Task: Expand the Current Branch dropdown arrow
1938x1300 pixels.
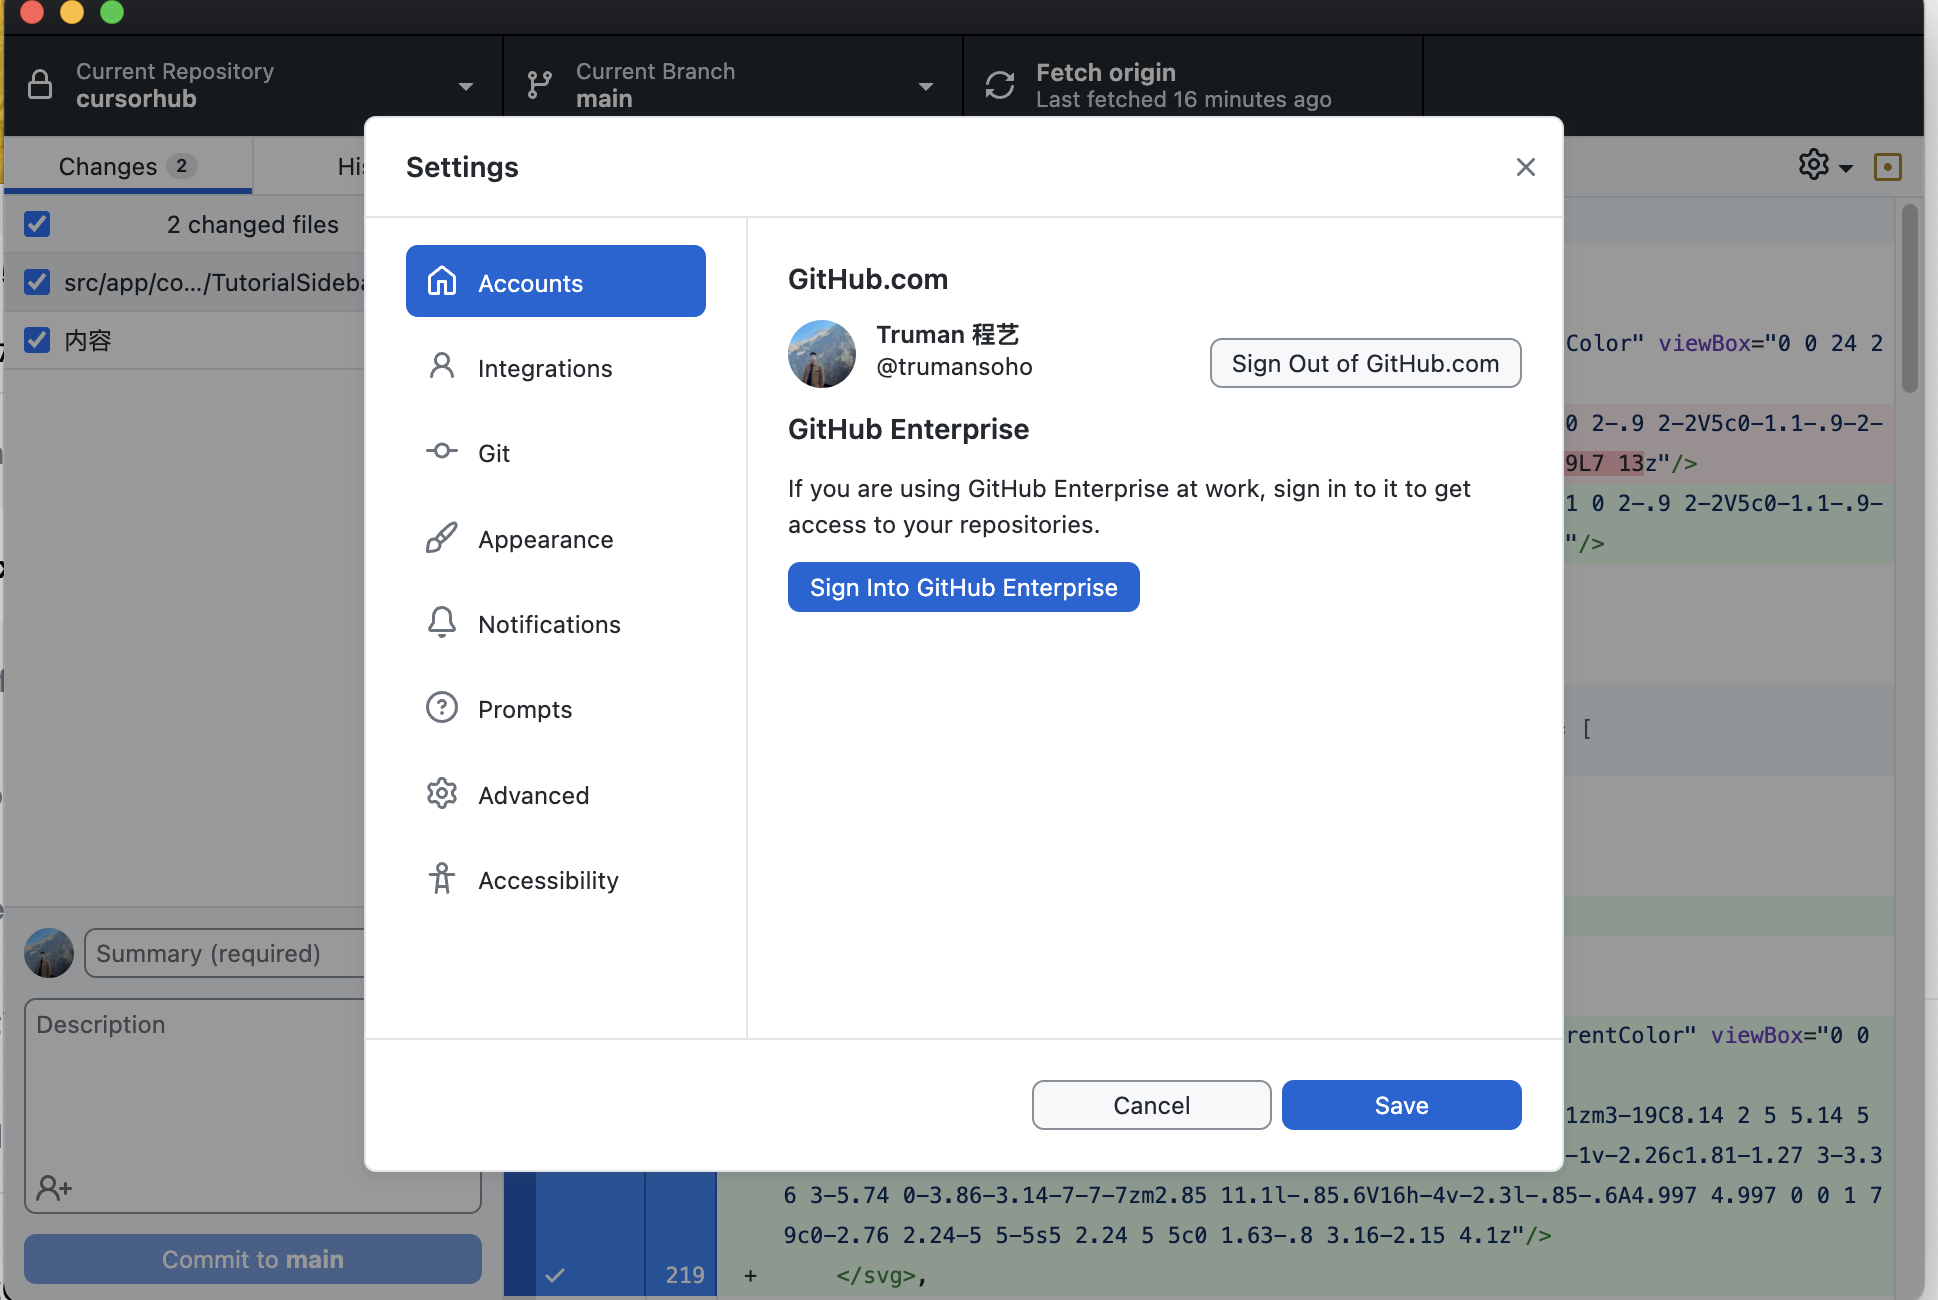Action: (x=926, y=87)
